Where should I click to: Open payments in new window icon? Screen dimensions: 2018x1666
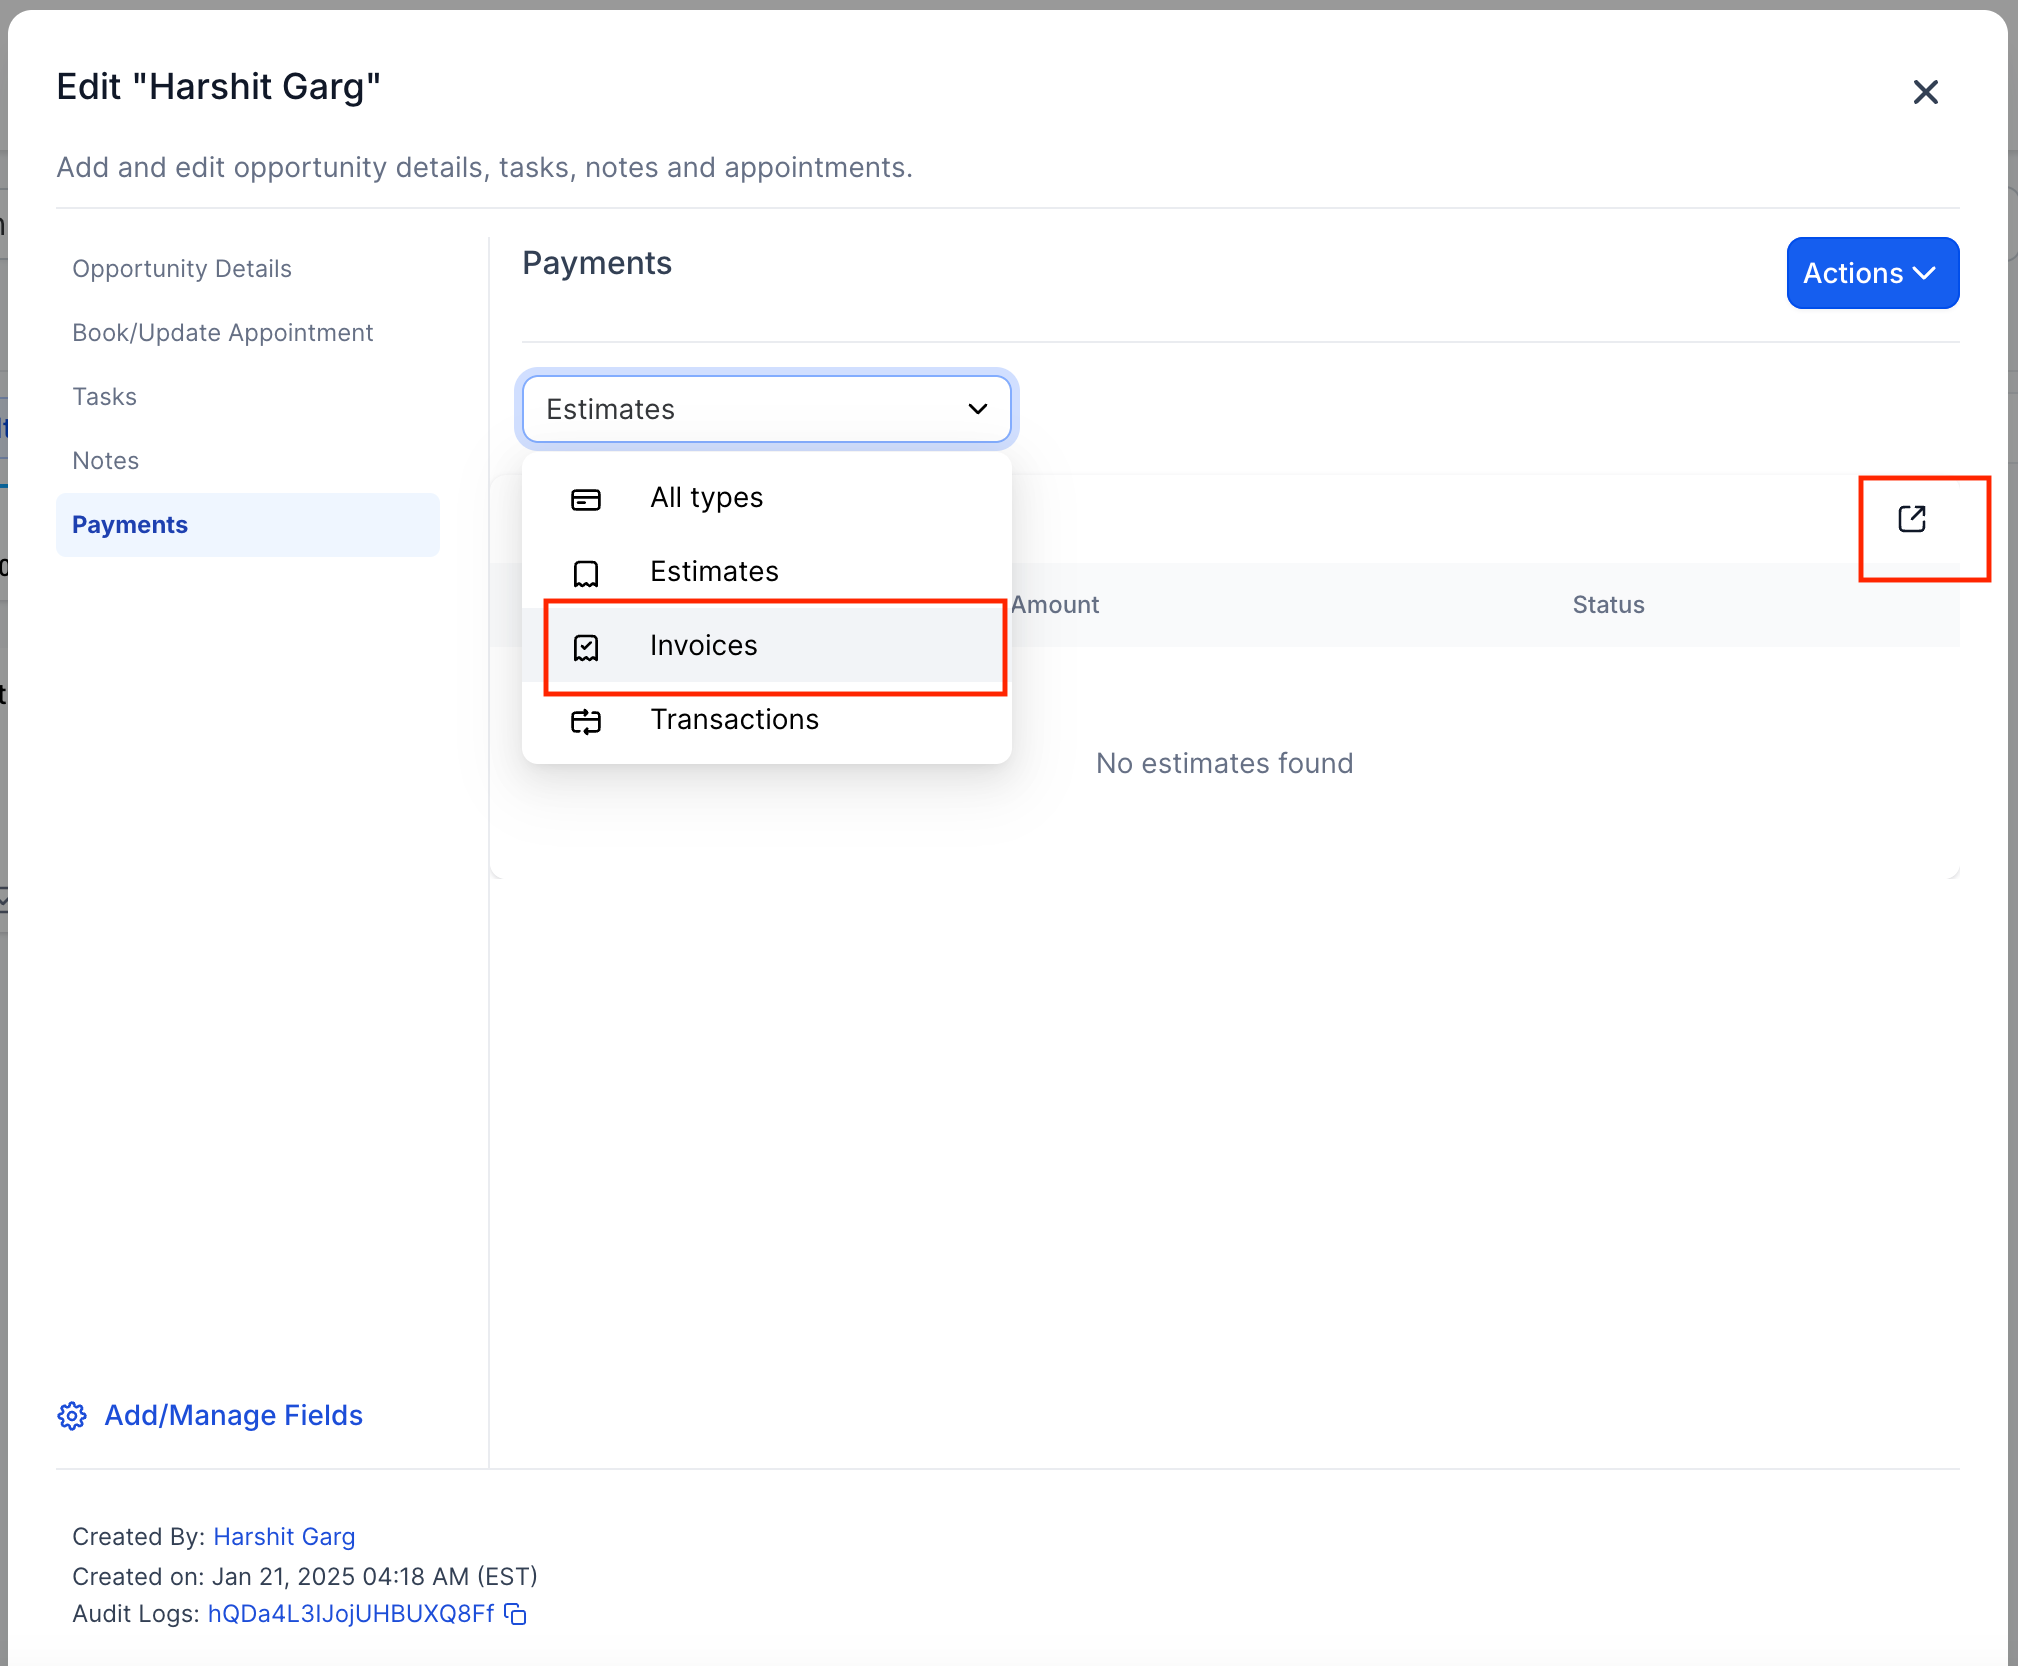[1911, 519]
